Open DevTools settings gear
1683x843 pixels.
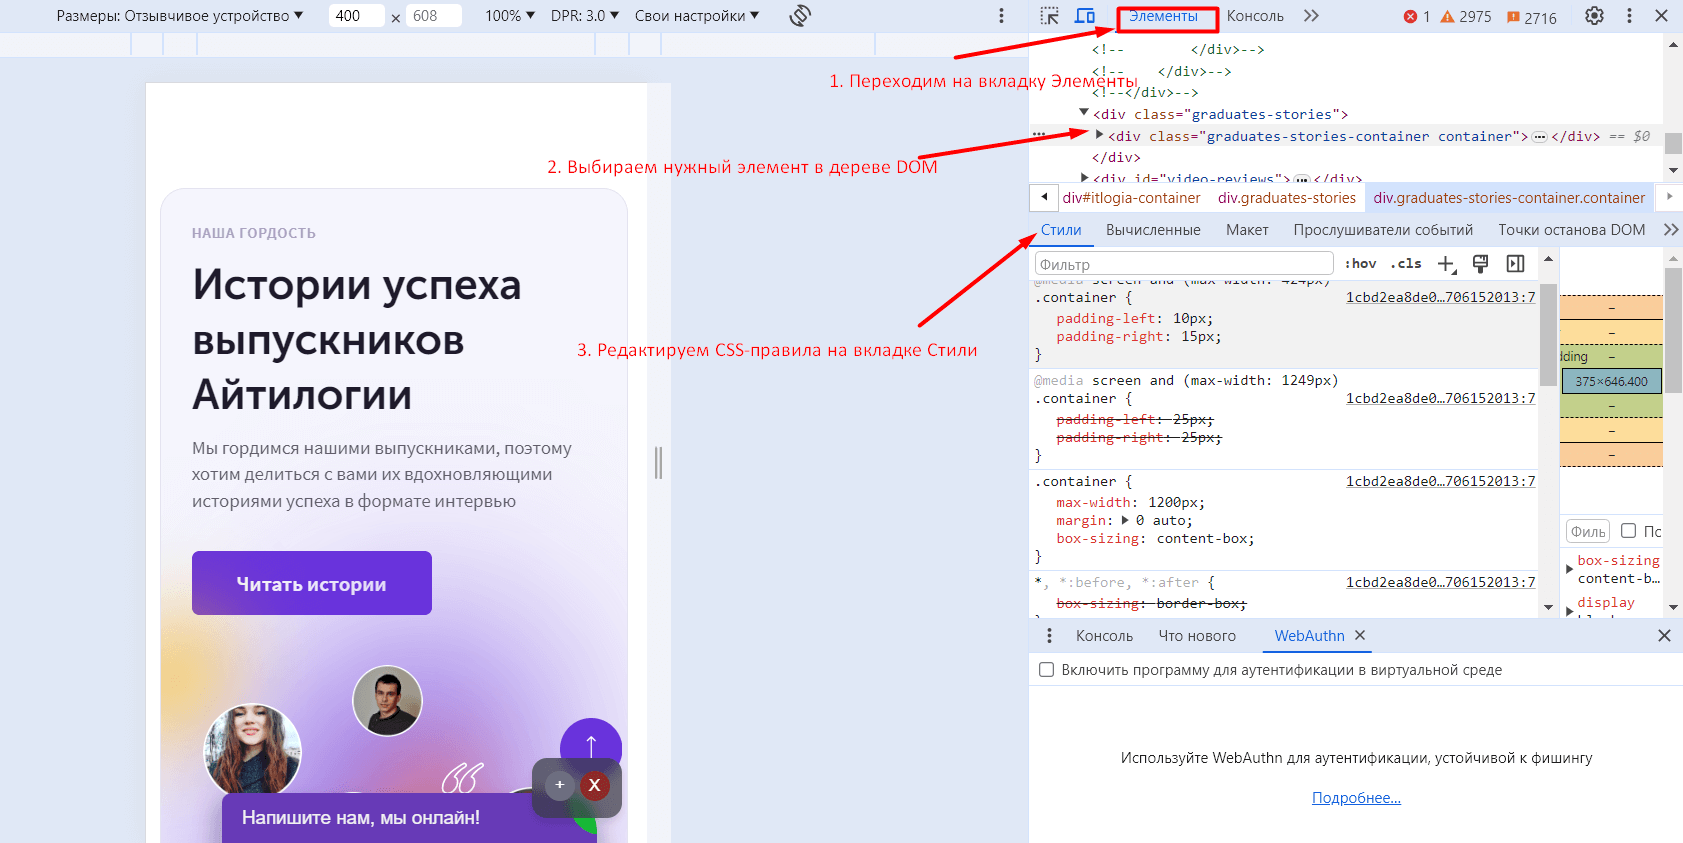click(1594, 16)
